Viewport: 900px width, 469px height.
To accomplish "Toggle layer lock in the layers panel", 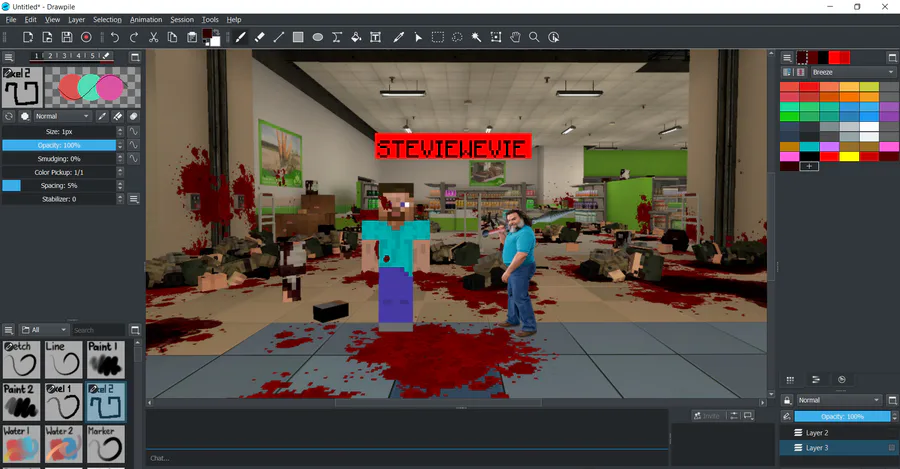I will pos(787,400).
